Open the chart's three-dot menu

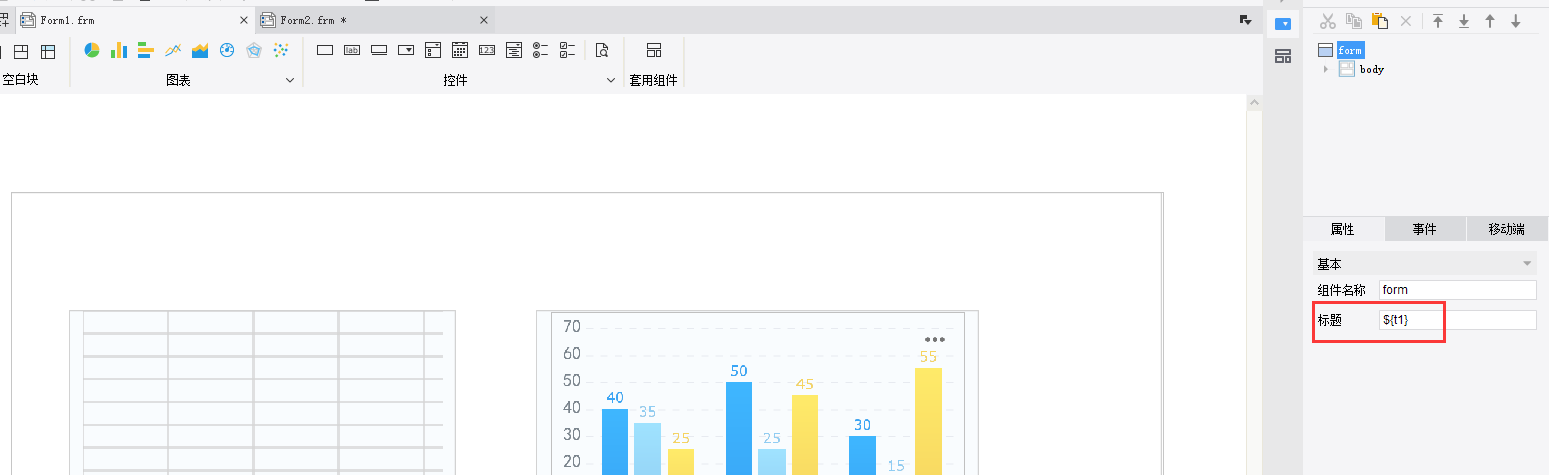934,340
